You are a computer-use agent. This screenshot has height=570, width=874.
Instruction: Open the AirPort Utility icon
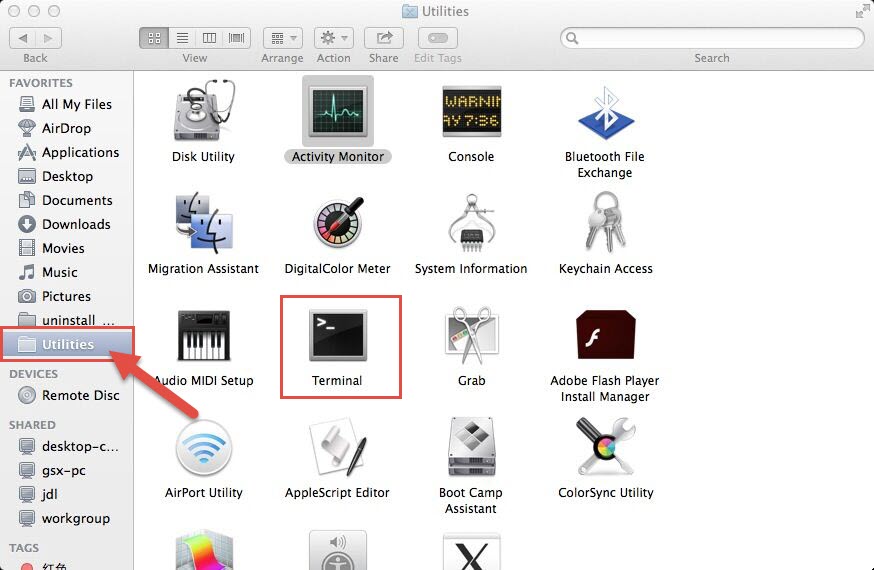(x=204, y=449)
